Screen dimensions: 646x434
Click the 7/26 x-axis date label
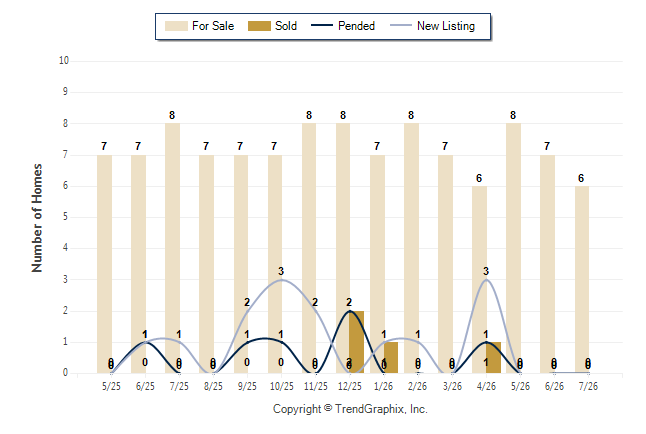pos(588,386)
